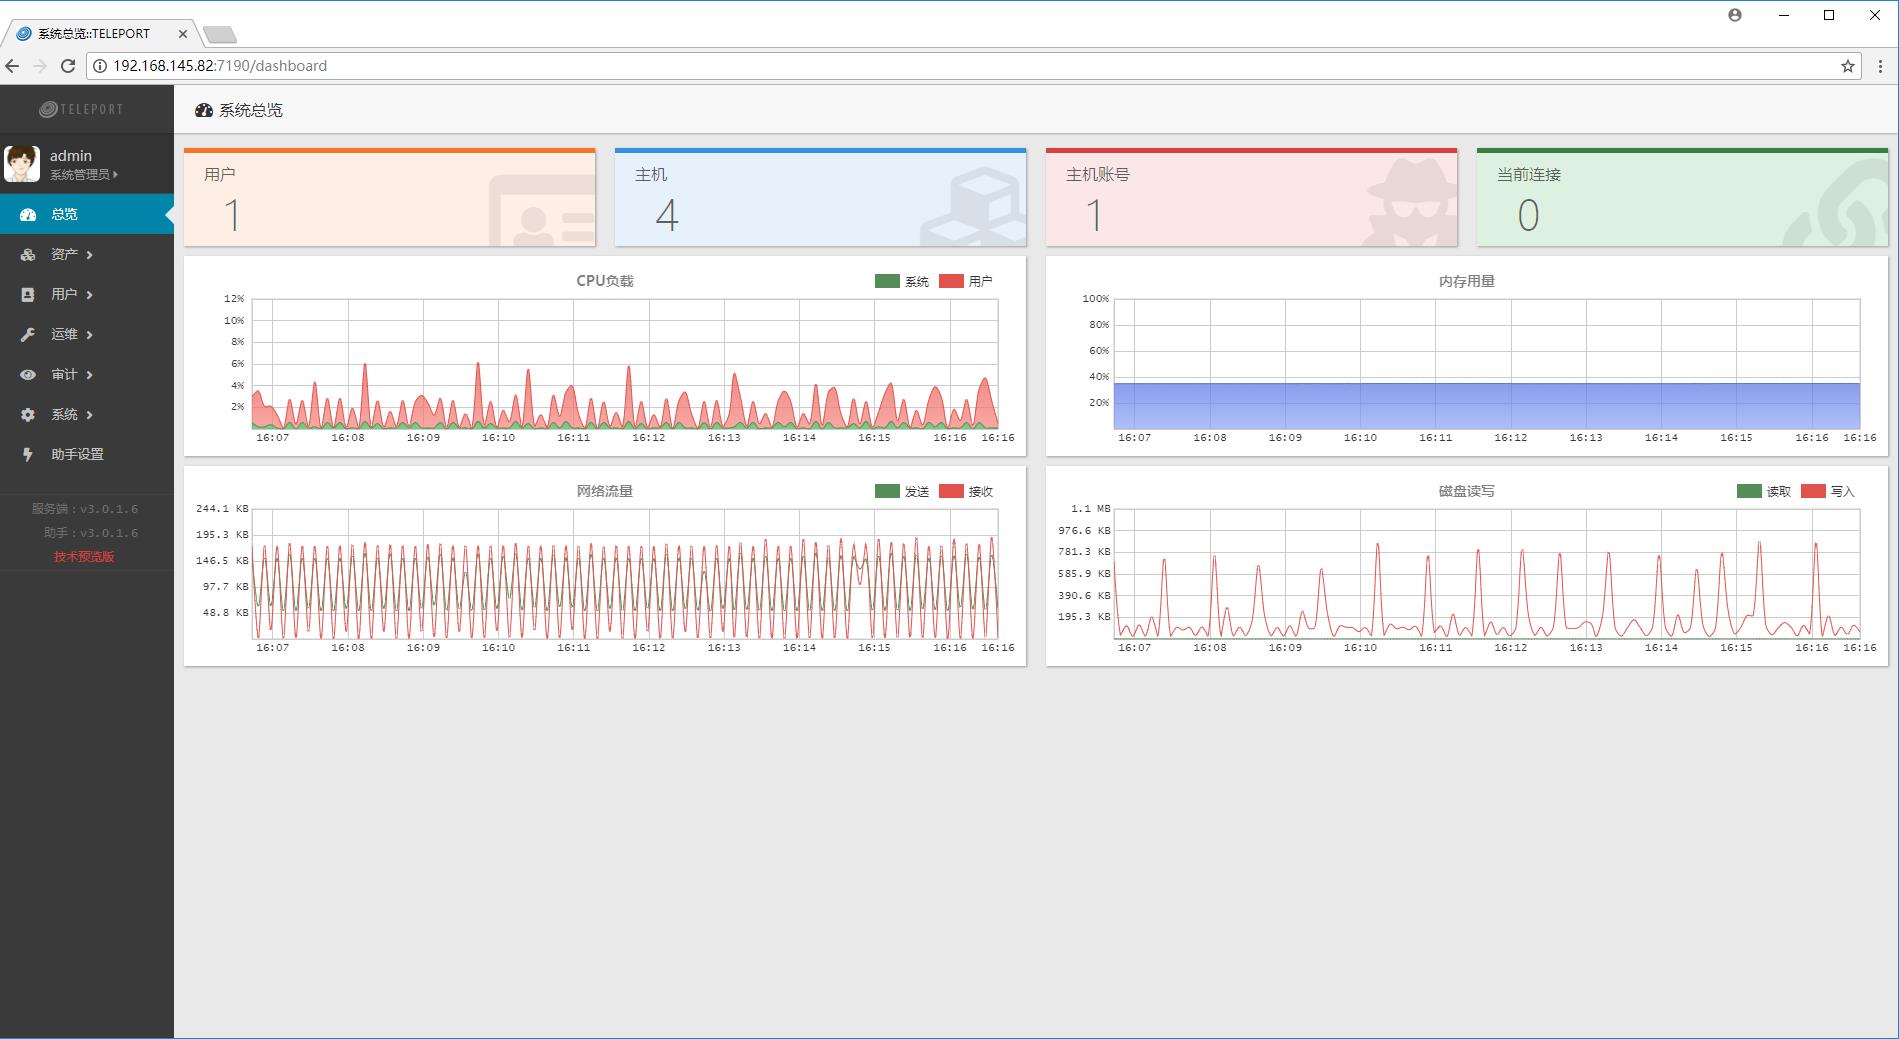This screenshot has width=1899, height=1039.
Task: Reload the dashboard page
Action: [x=68, y=66]
